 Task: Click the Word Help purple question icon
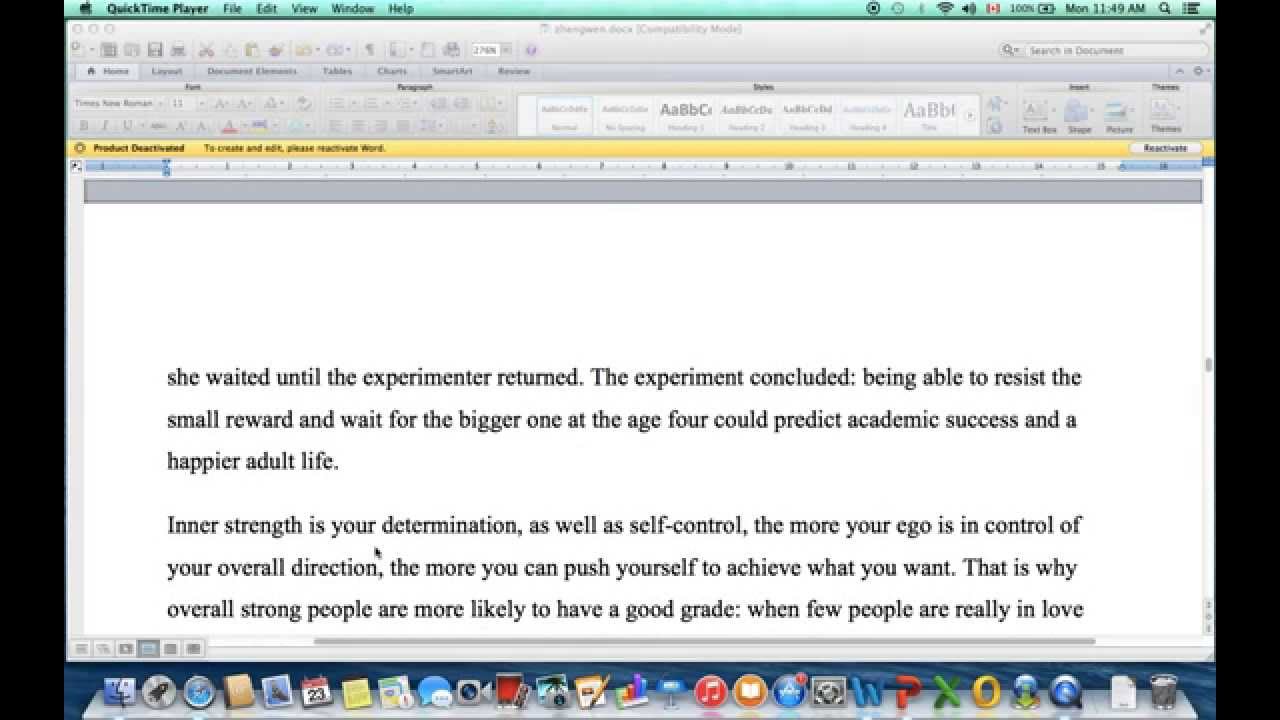531,50
